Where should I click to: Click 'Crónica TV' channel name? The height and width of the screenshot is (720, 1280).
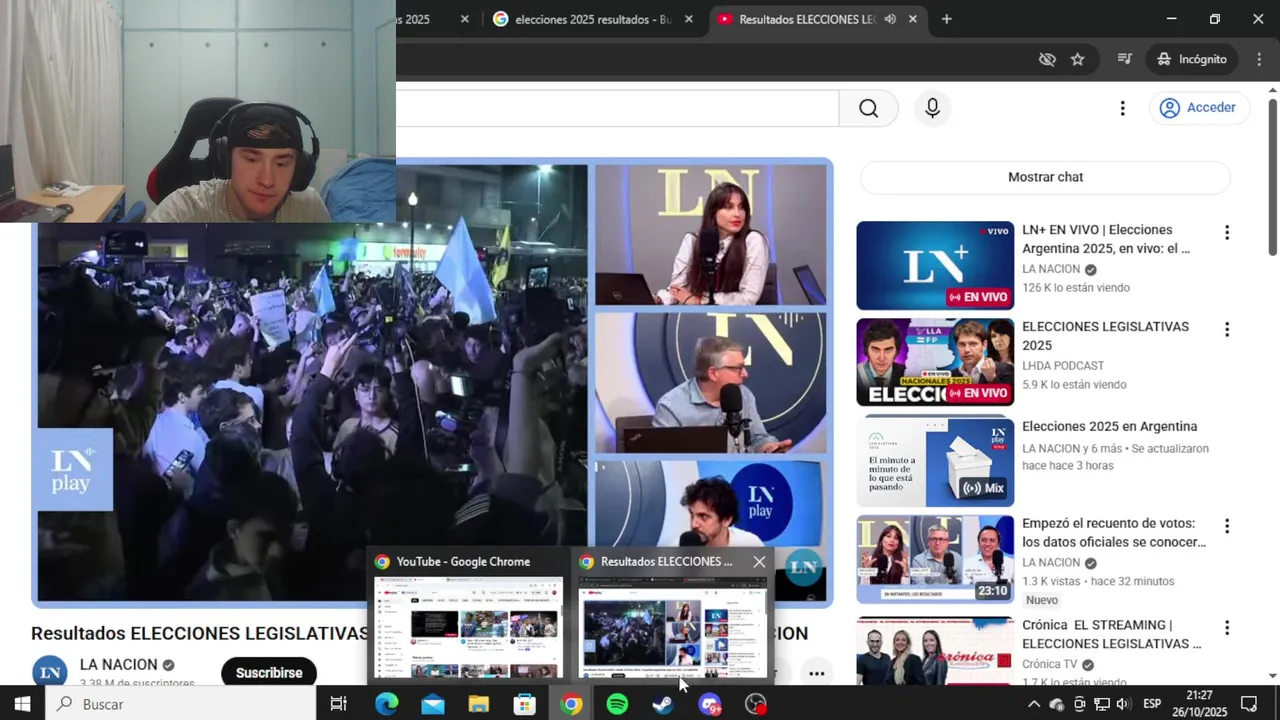pyautogui.click(x=1049, y=664)
